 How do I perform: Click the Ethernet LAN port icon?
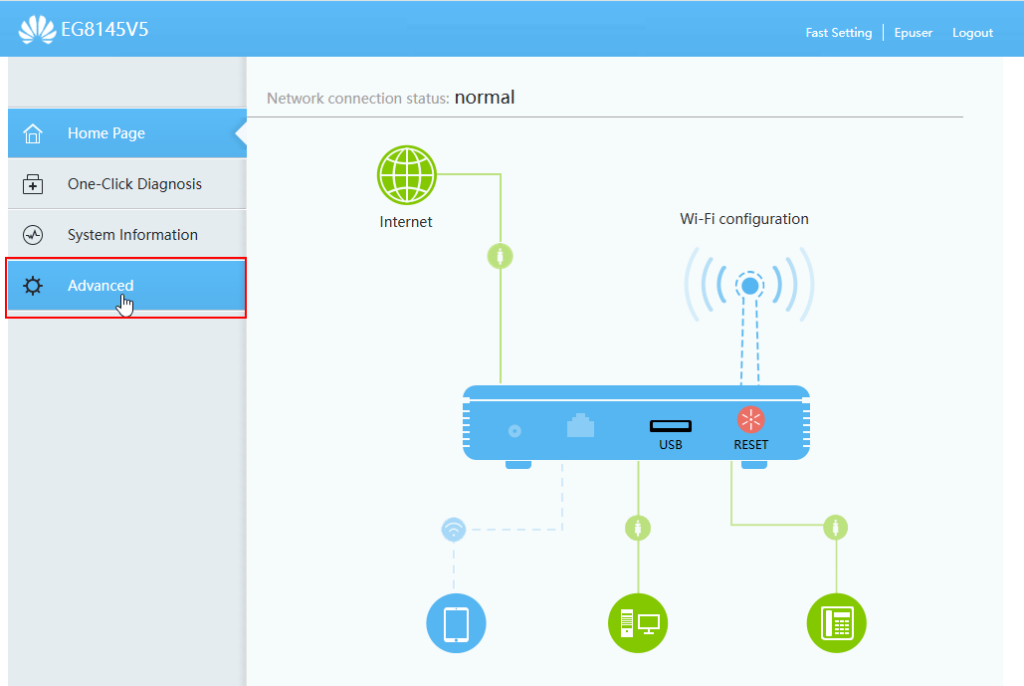point(580,426)
